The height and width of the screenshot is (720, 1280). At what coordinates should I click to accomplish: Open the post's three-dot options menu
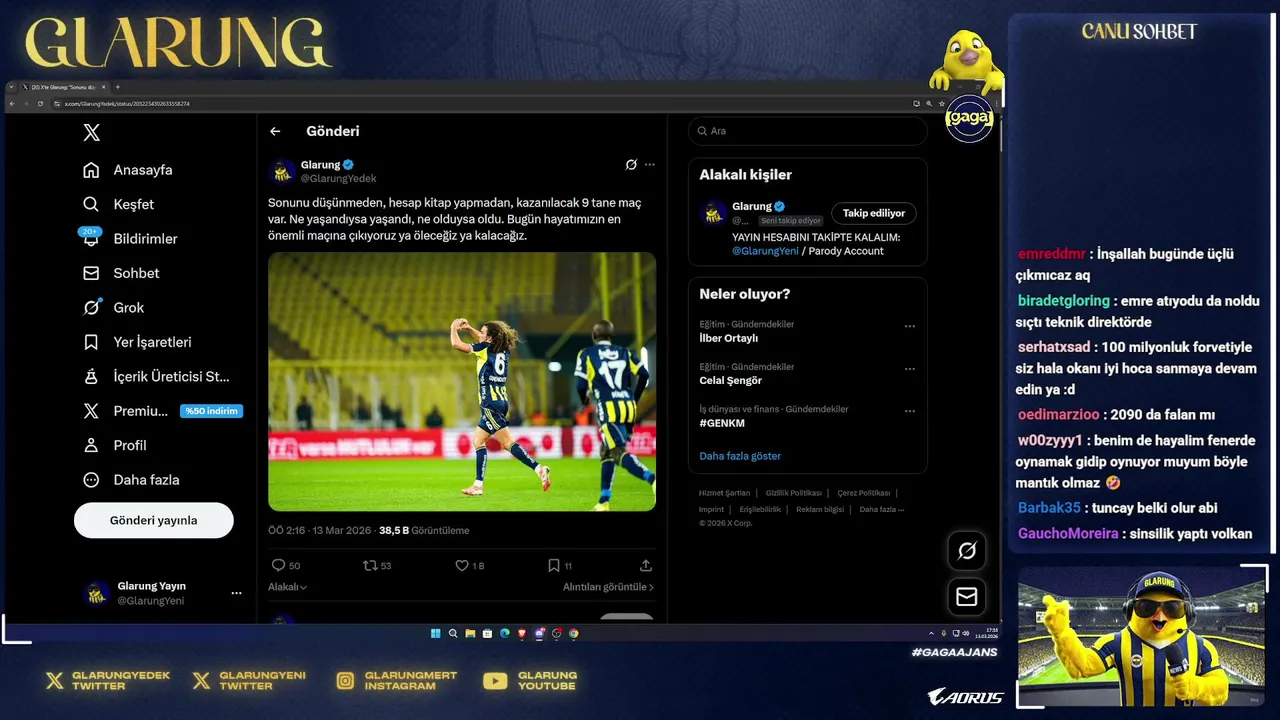(650, 164)
